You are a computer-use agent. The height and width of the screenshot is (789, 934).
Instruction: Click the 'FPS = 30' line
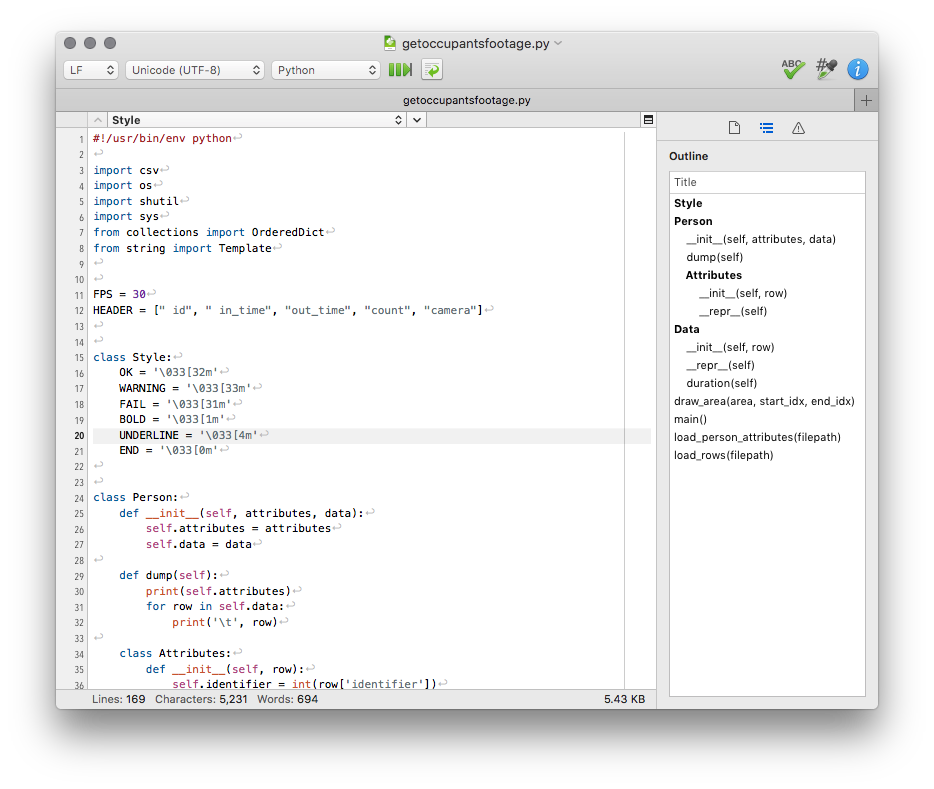119,294
